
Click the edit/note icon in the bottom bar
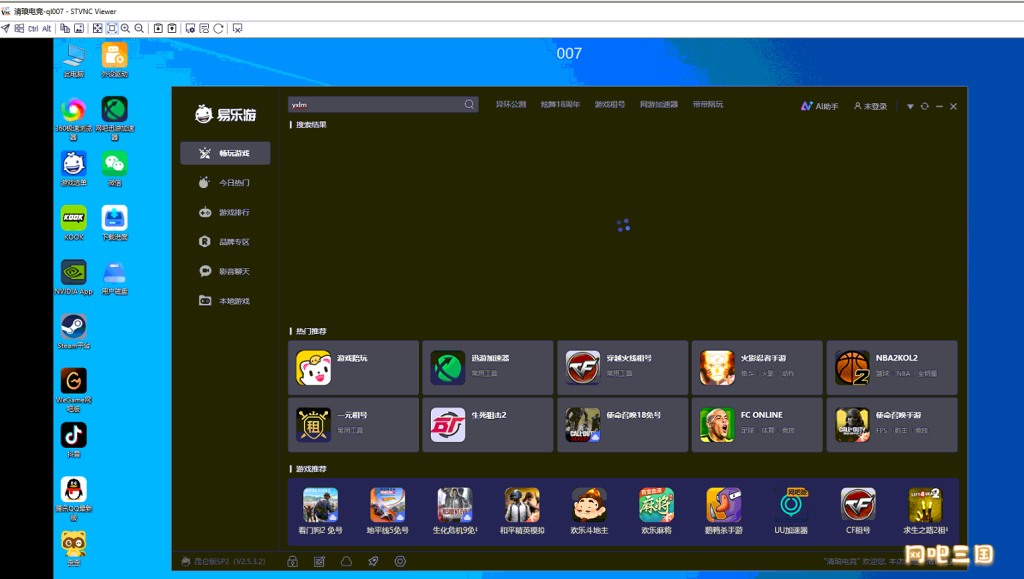[x=319, y=561]
